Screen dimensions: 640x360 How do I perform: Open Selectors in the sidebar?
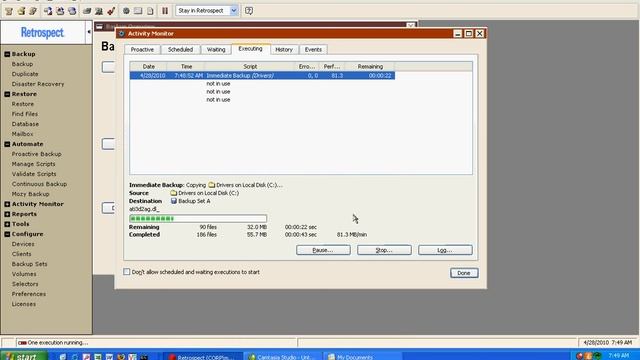pyautogui.click(x=25, y=284)
